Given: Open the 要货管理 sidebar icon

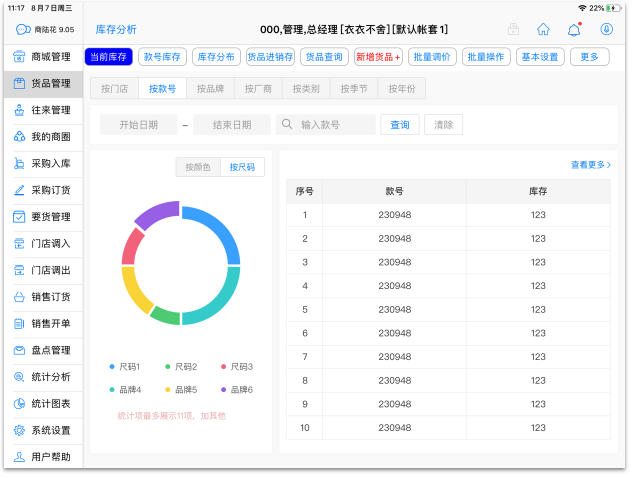Looking at the screenshot, I should pyautogui.click(x=19, y=217).
